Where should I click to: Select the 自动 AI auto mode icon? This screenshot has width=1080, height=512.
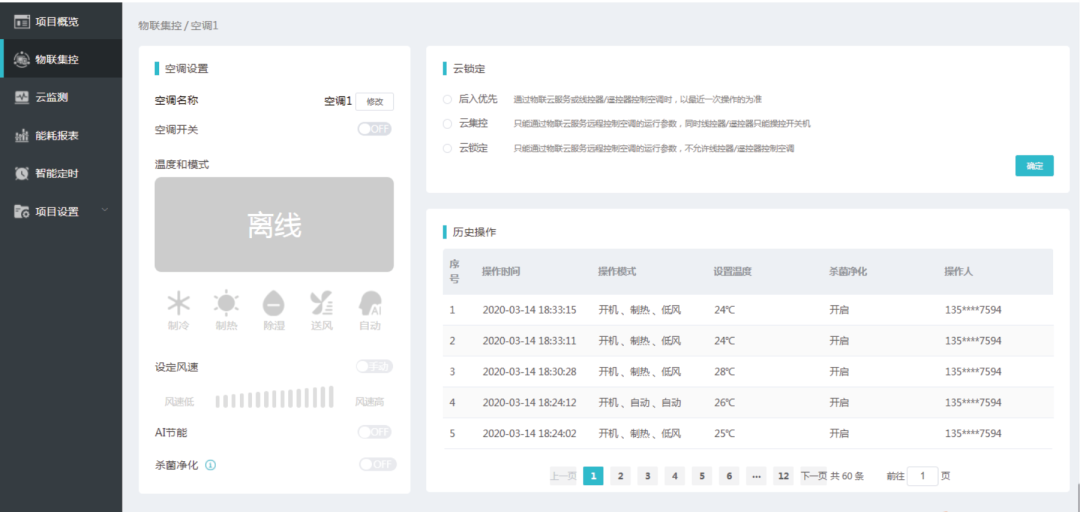point(370,304)
